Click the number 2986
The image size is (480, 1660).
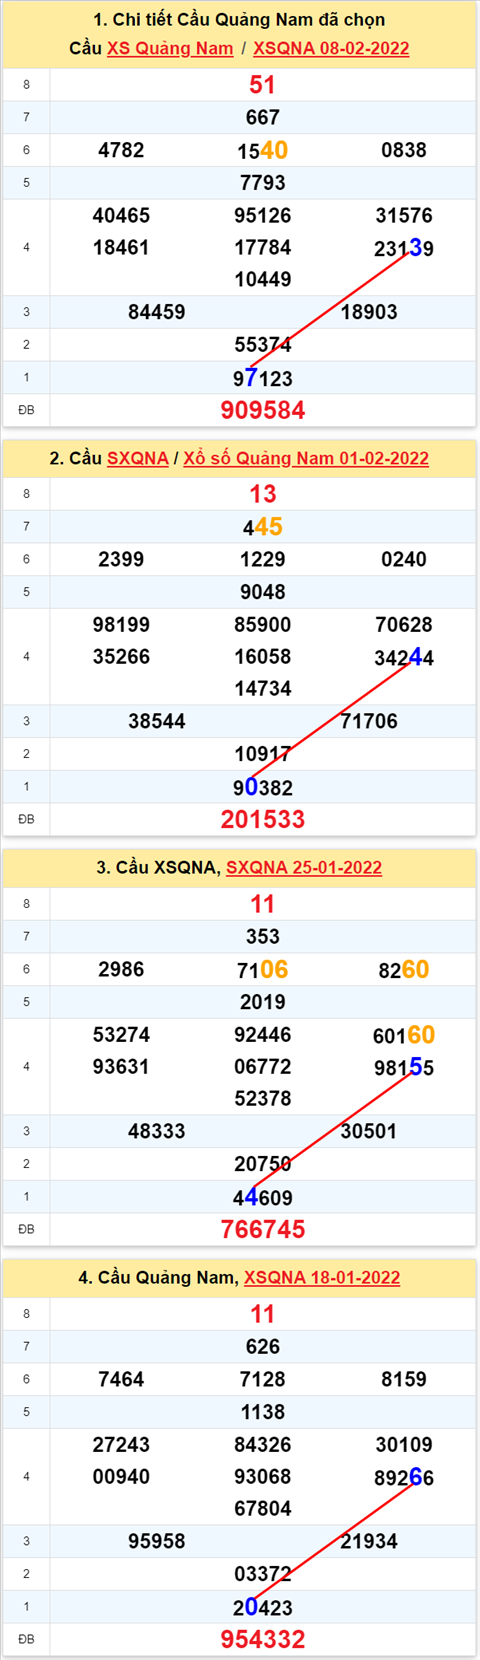pos(121,969)
